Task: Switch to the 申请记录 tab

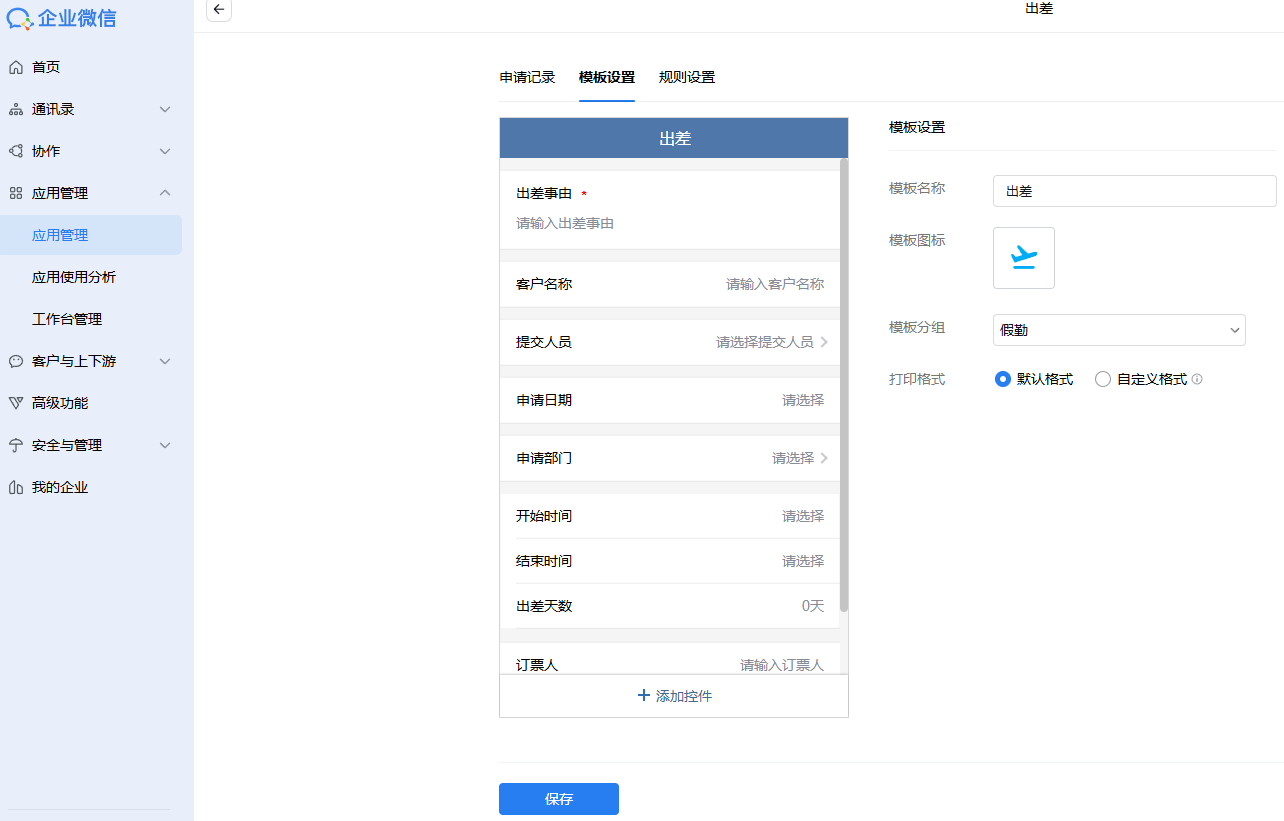Action: (527, 77)
